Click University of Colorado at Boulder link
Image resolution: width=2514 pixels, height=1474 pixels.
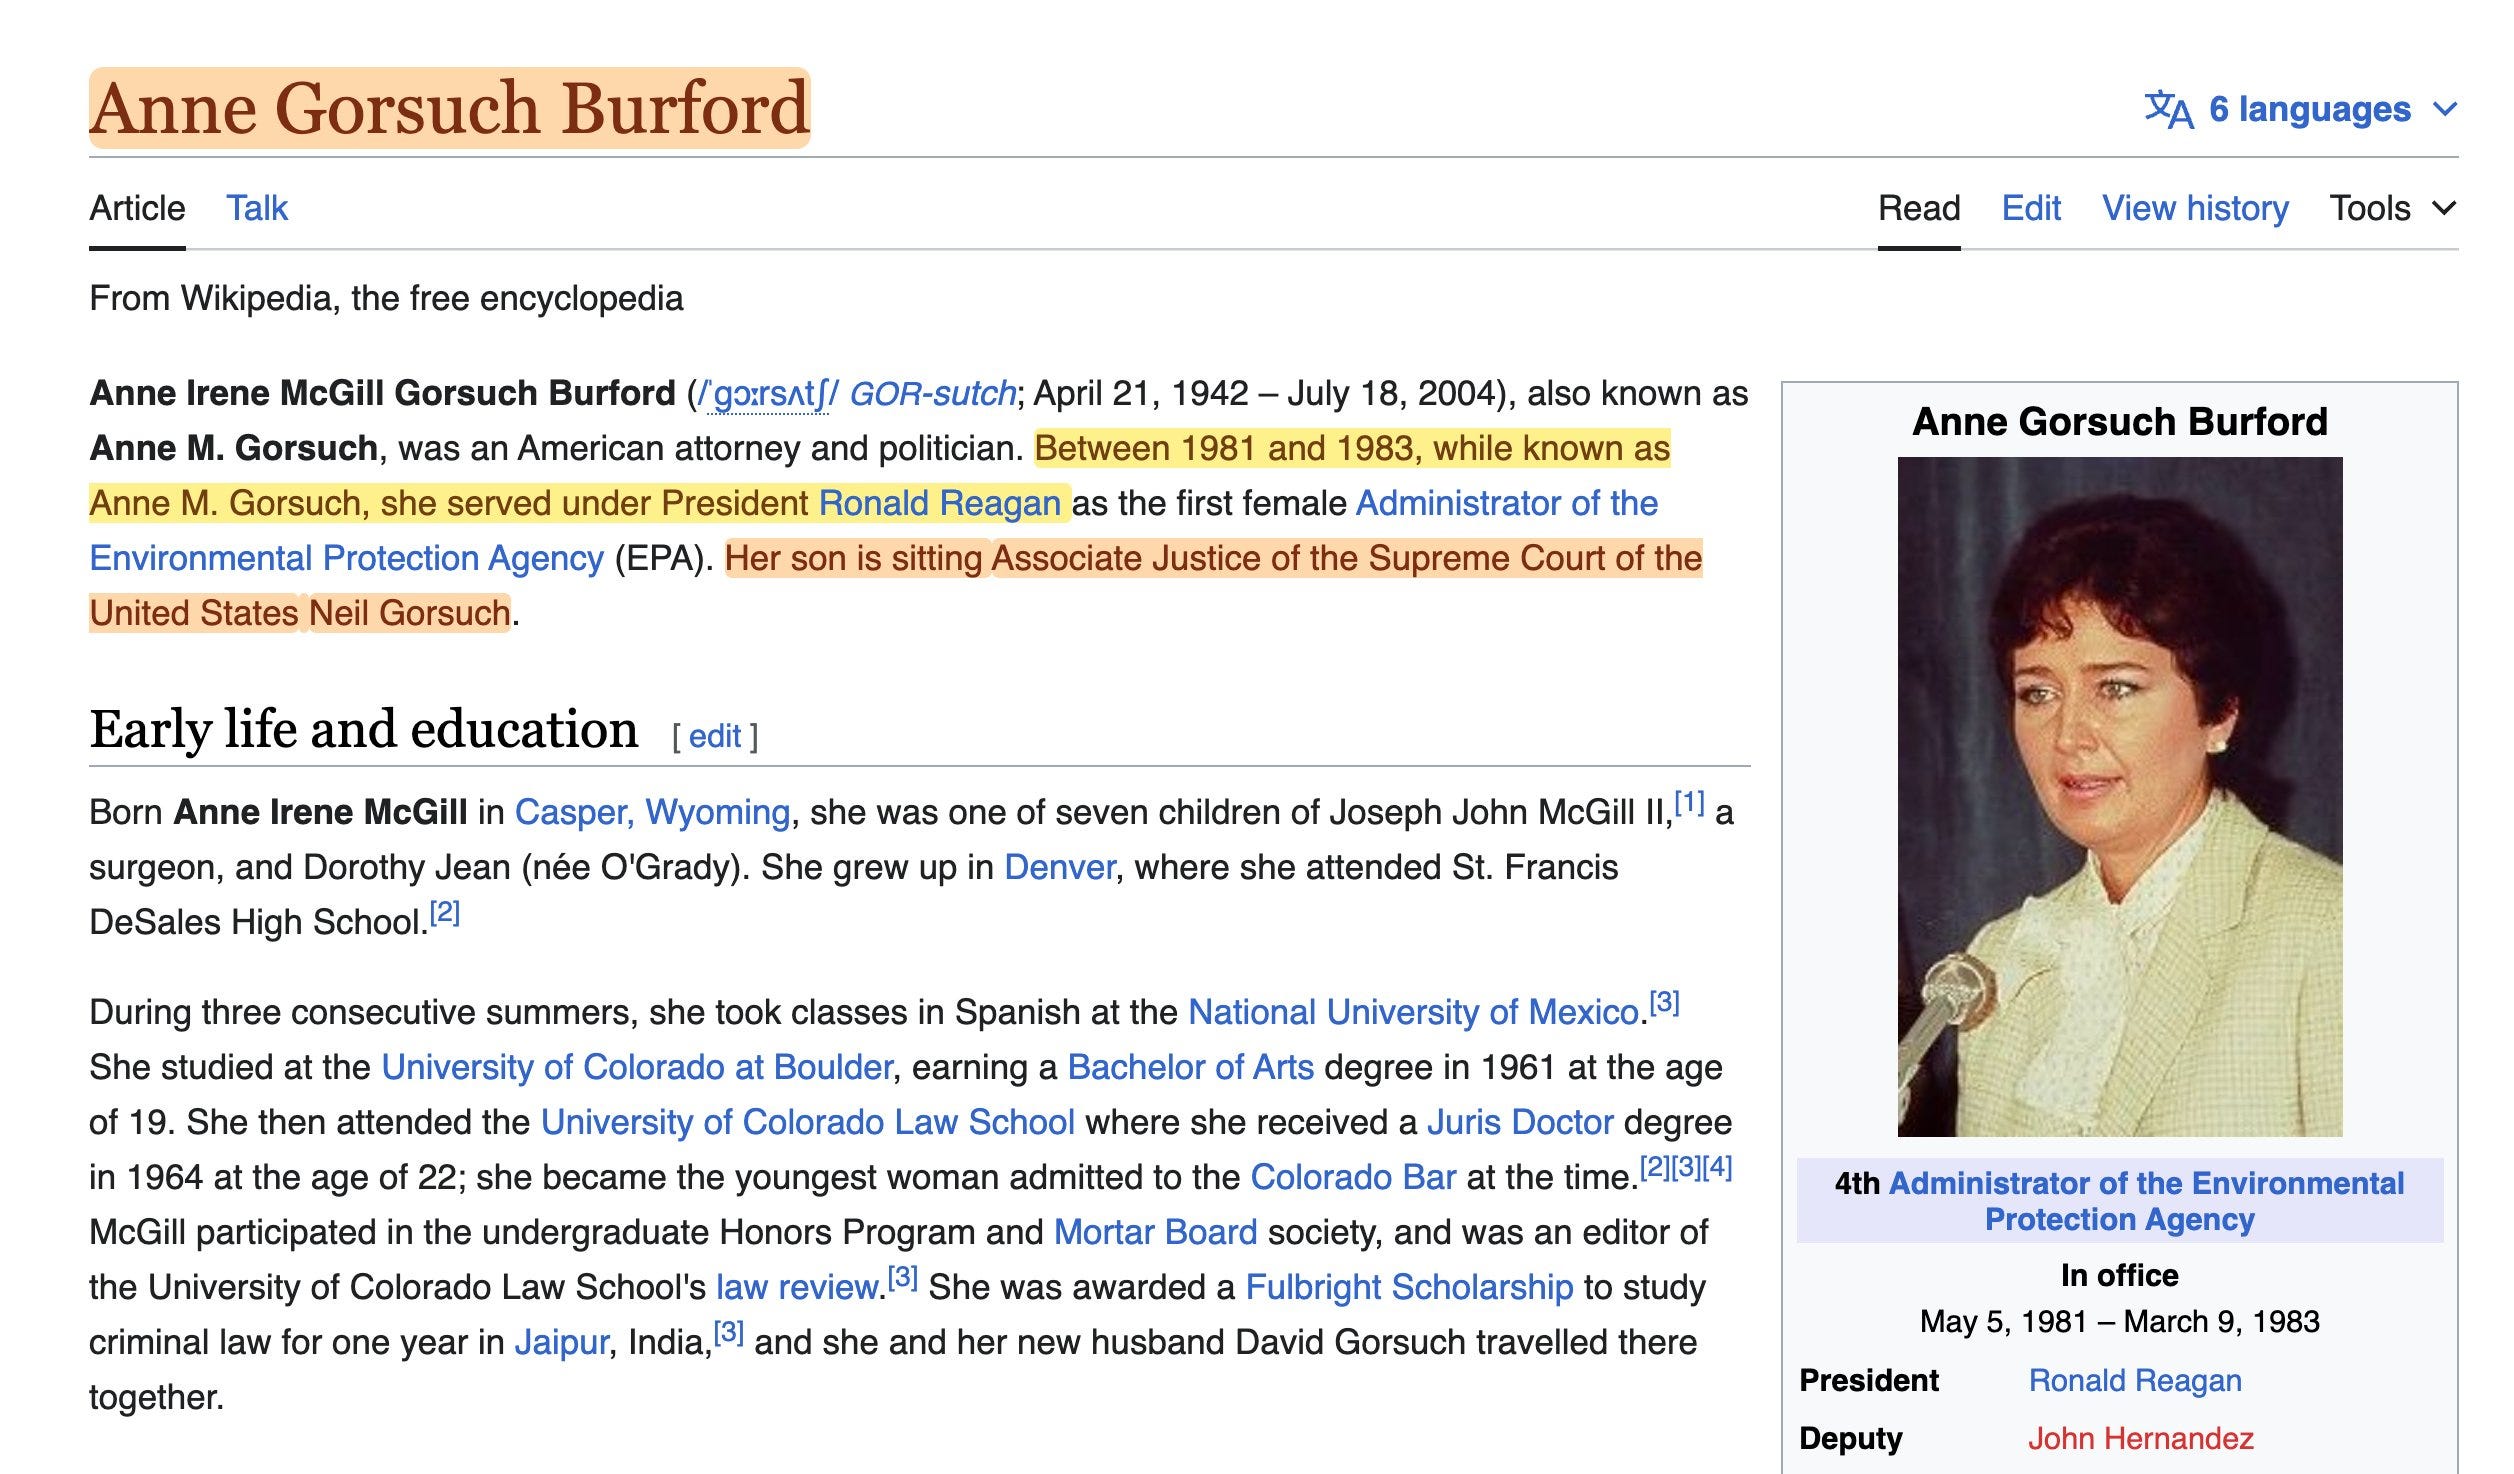coord(637,1067)
